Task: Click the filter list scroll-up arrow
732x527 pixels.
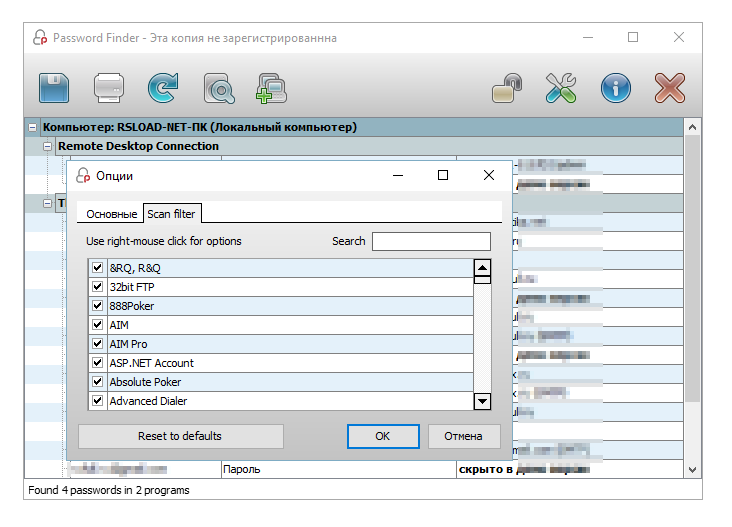Action: pos(482,267)
